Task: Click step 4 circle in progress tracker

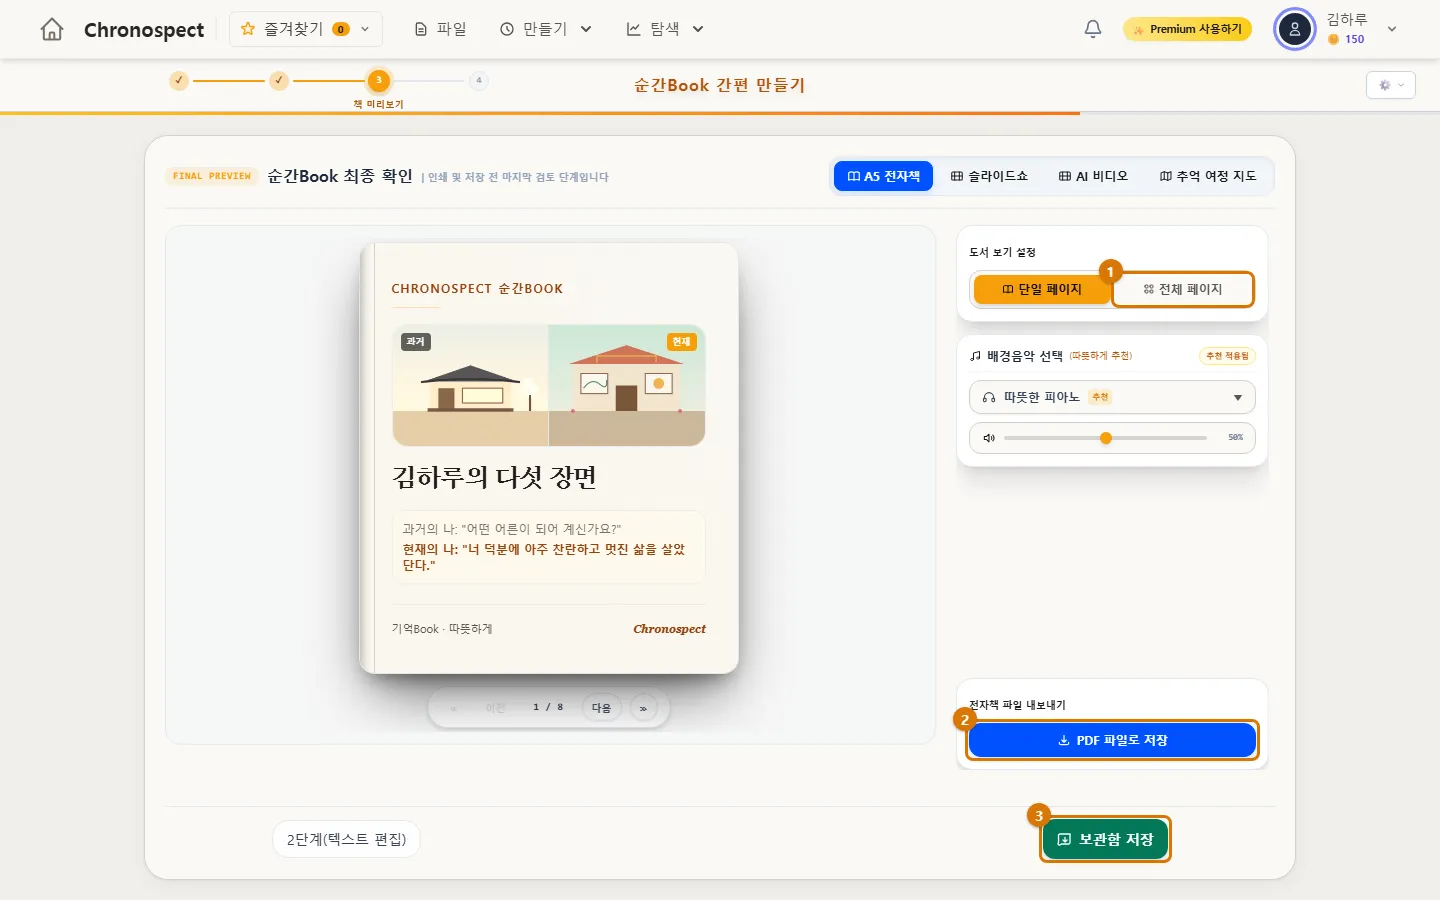Action: pyautogui.click(x=479, y=80)
